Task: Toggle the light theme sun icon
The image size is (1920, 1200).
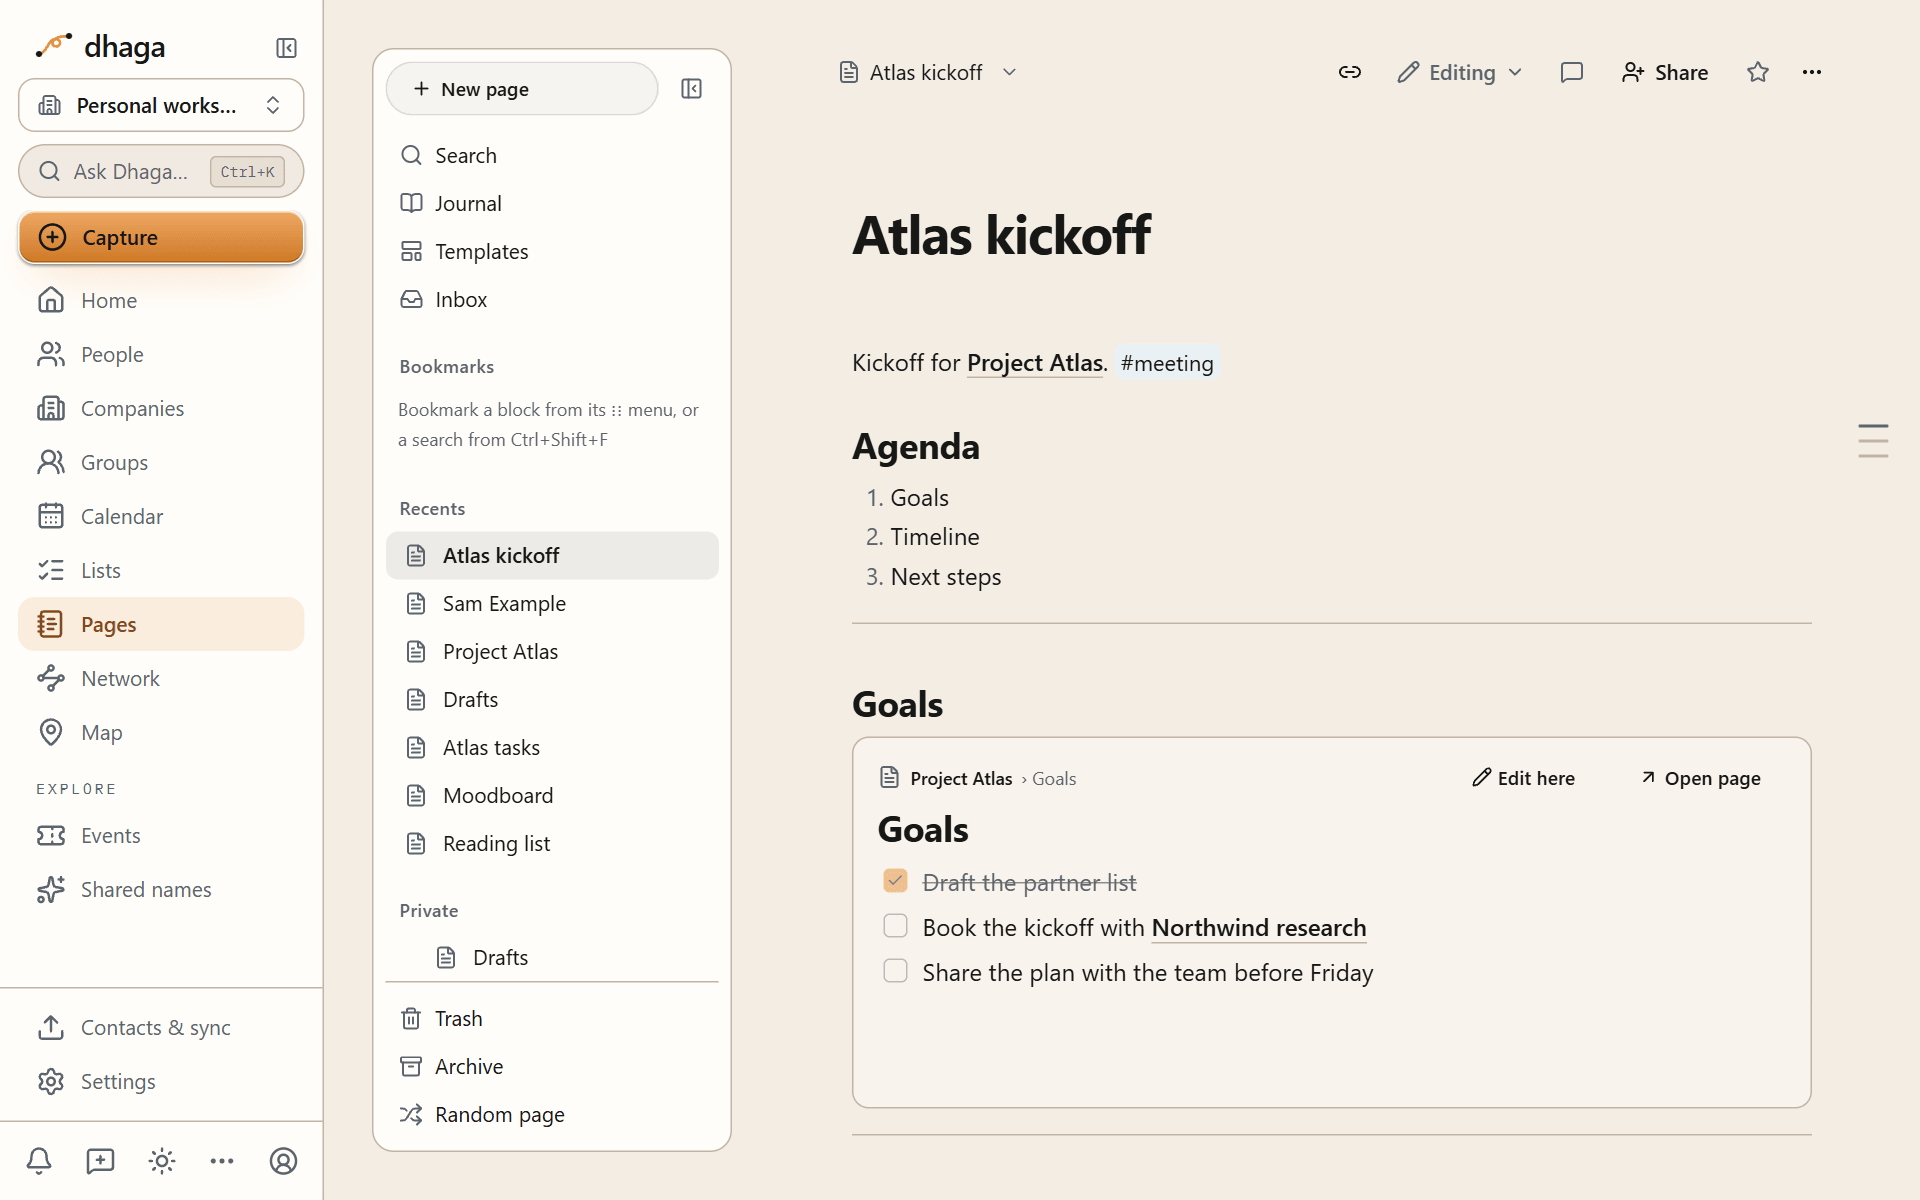Action: [x=162, y=1161]
